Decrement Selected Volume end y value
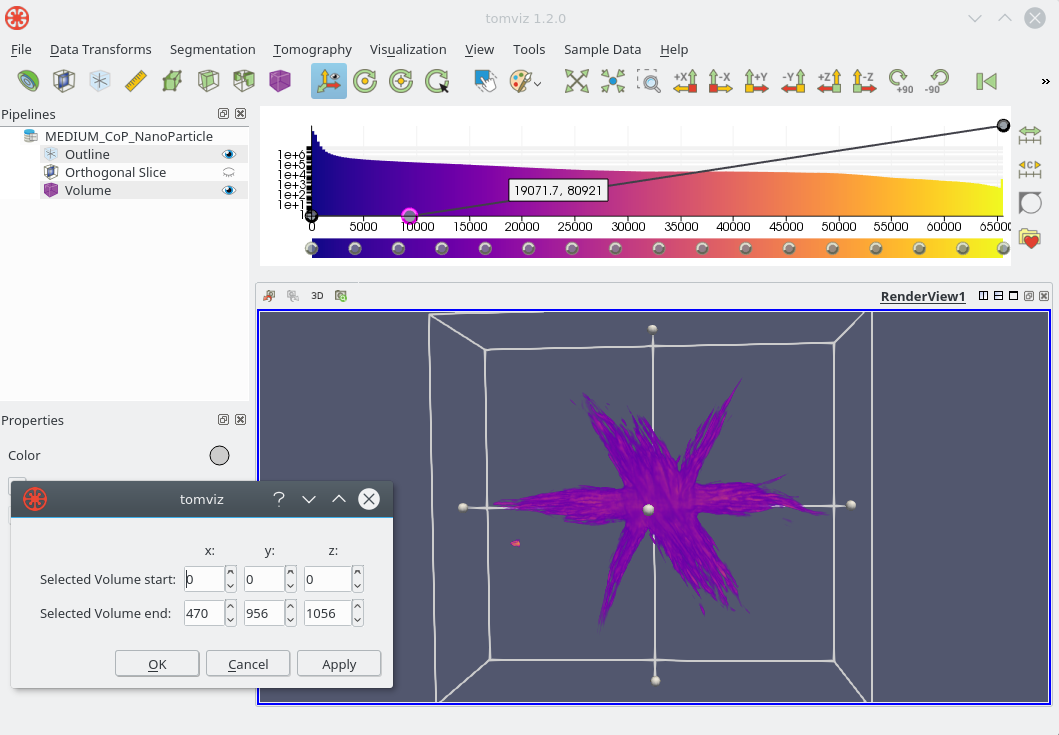Viewport: 1059px width, 735px height. 290,619
